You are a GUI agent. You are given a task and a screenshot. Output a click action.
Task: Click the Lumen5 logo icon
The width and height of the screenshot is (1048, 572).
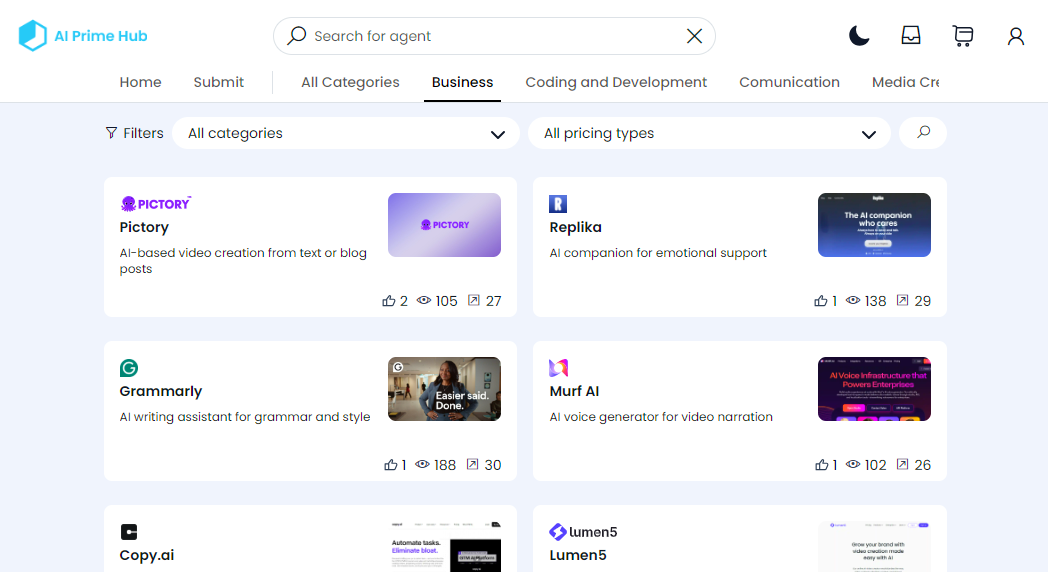coord(583,532)
